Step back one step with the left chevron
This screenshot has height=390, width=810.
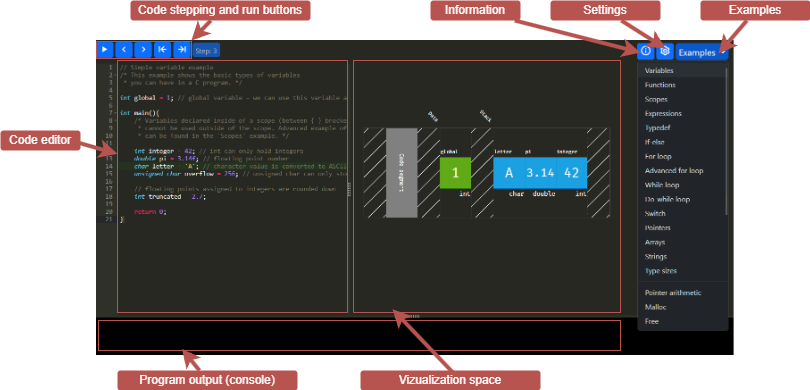click(x=124, y=50)
